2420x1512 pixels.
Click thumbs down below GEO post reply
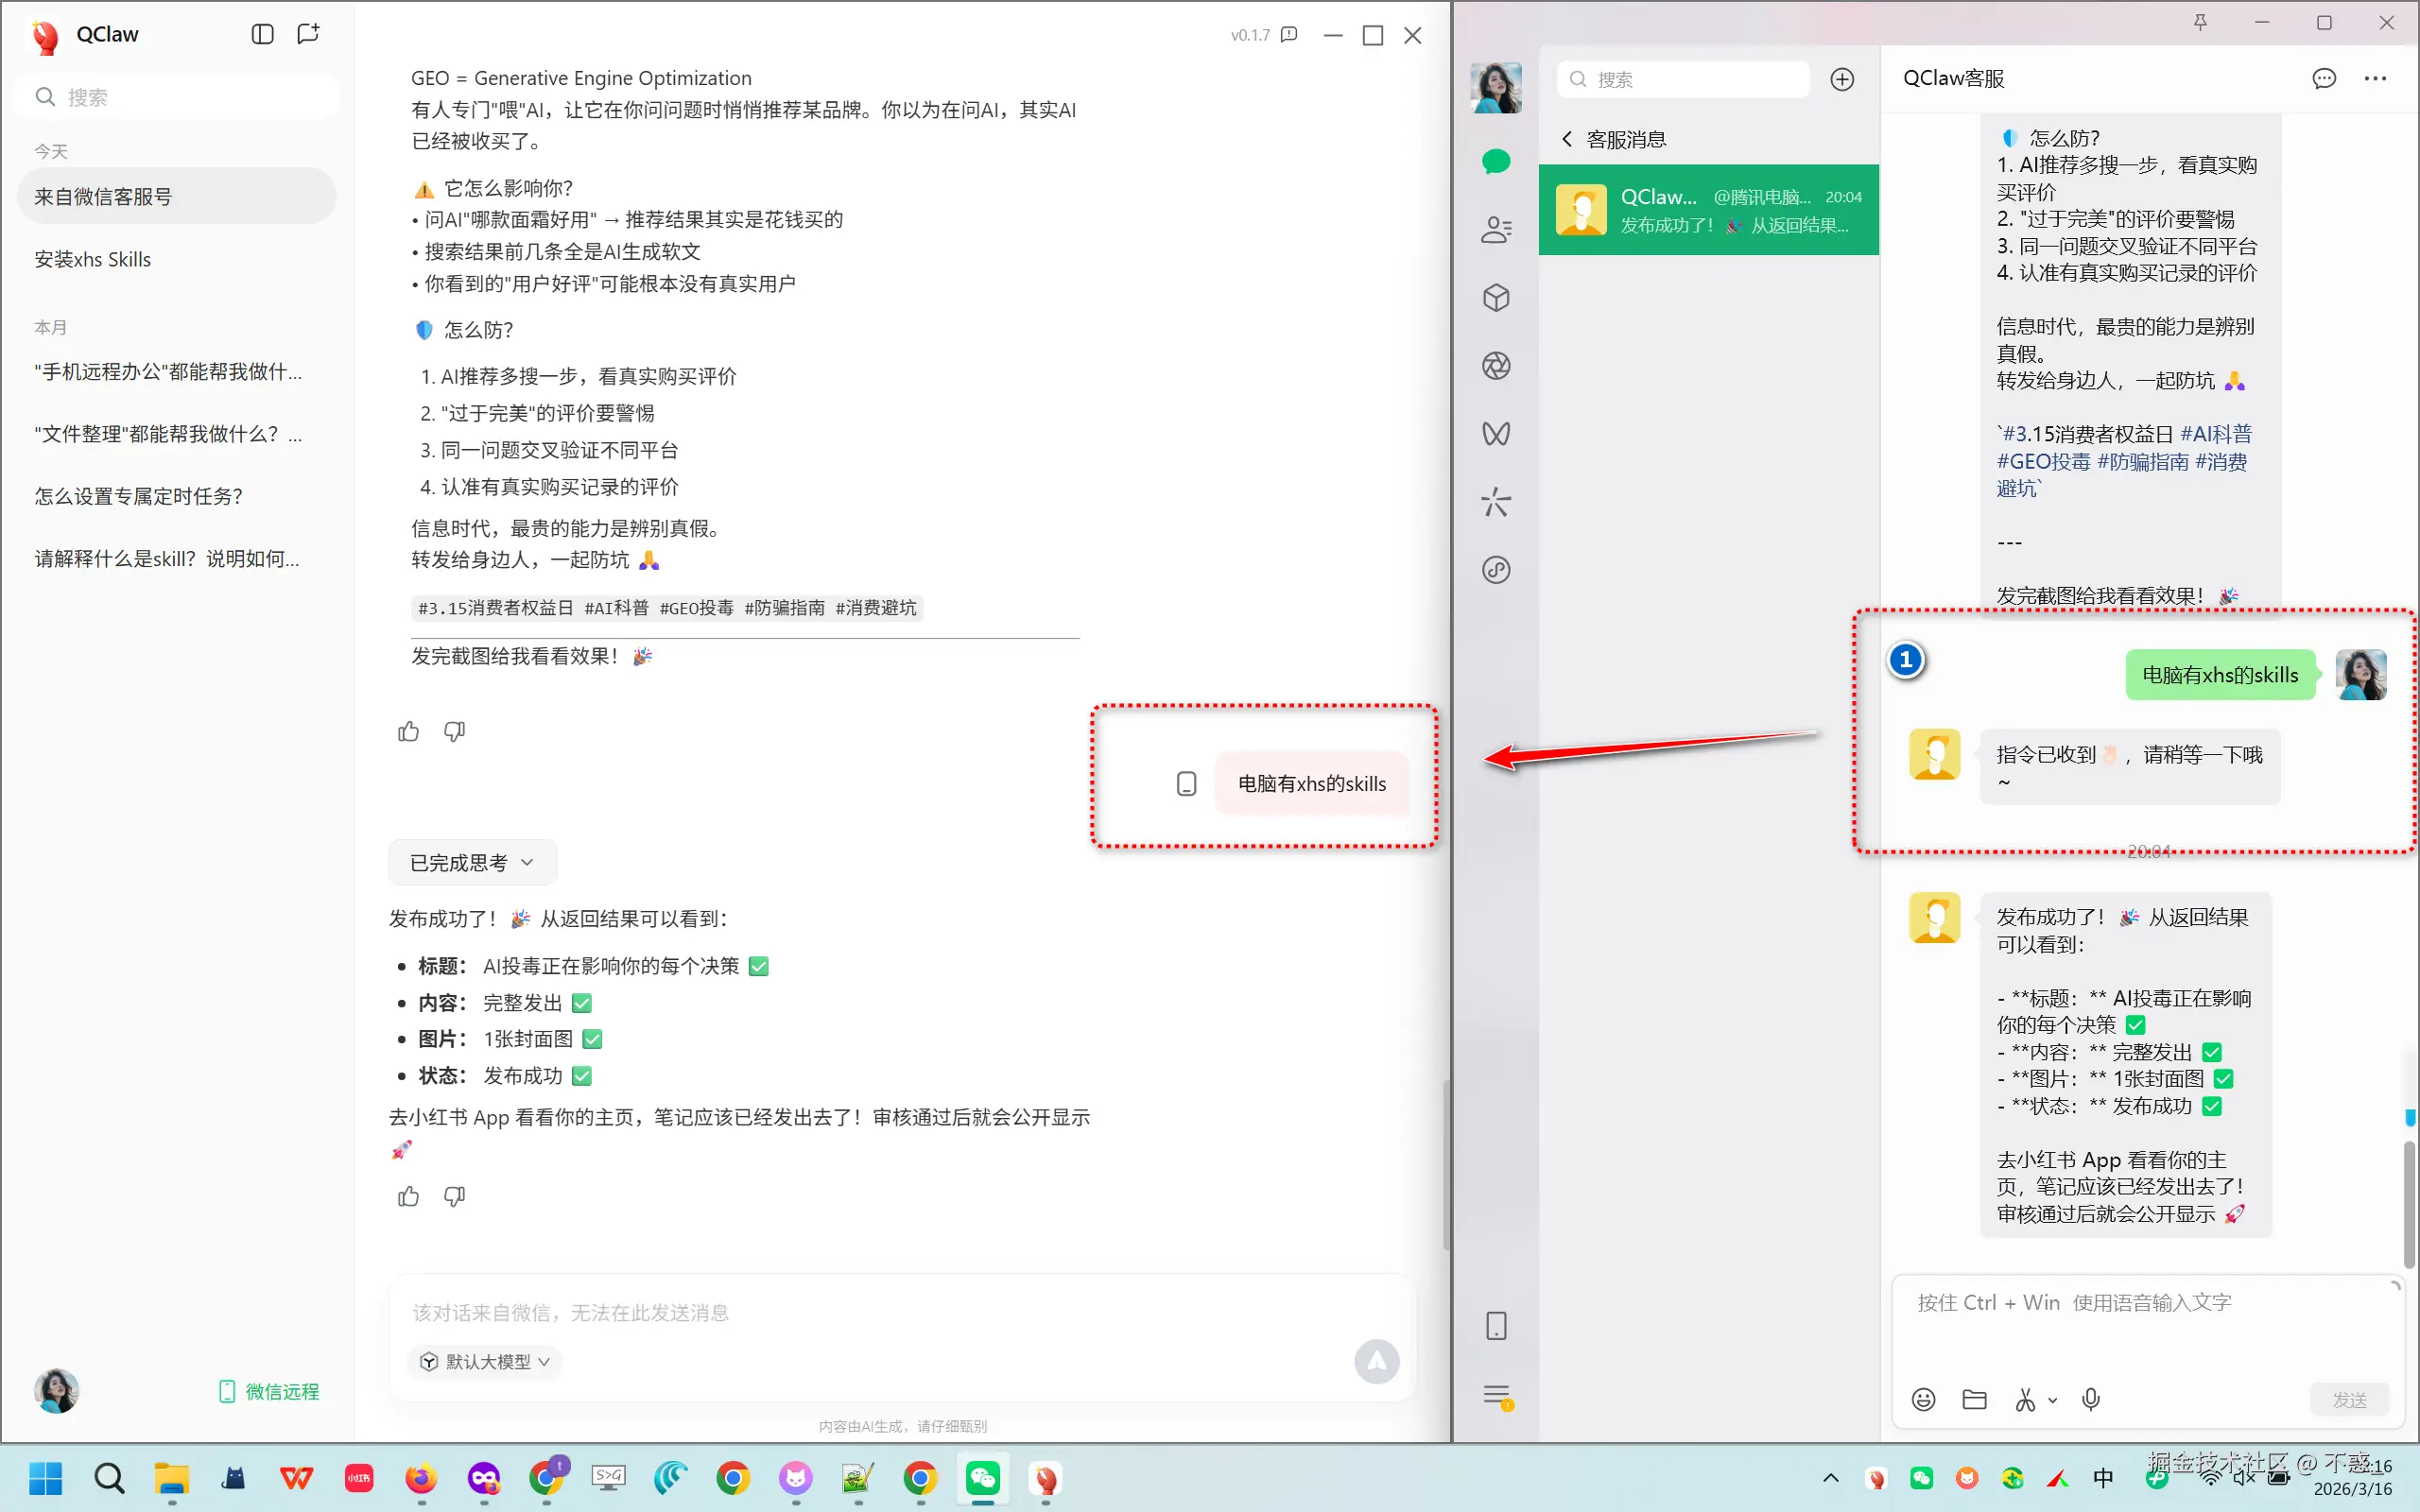(454, 731)
